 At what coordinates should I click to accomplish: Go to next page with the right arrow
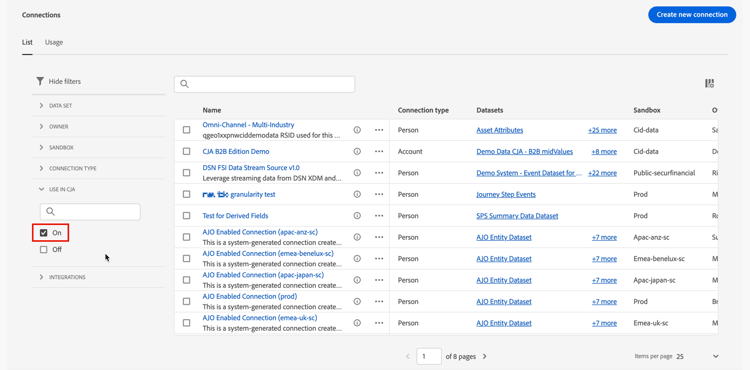[485, 357]
